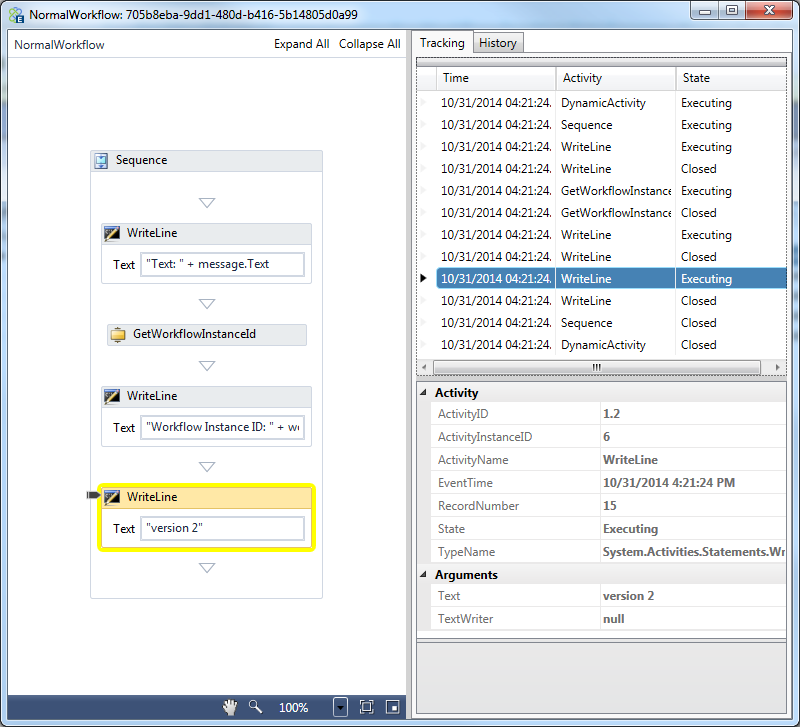Click the ActivityName value WriteLine

coord(630,460)
